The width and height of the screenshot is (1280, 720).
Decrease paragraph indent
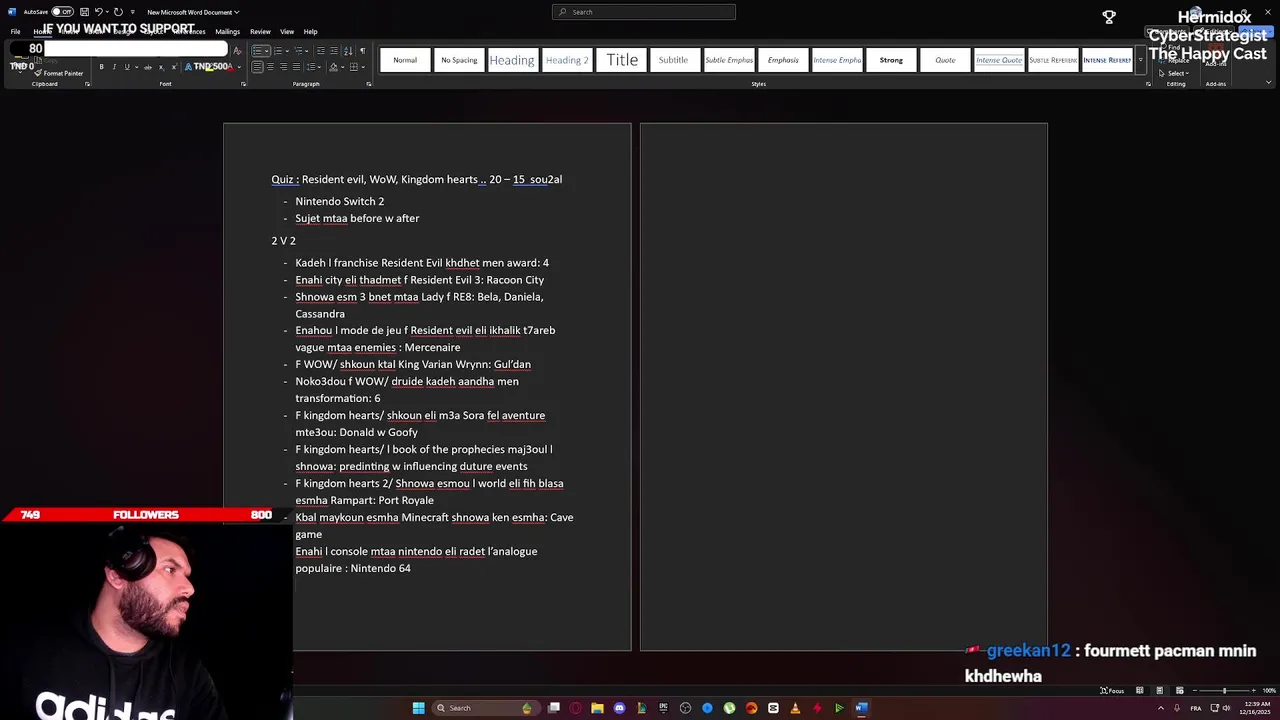[320, 51]
